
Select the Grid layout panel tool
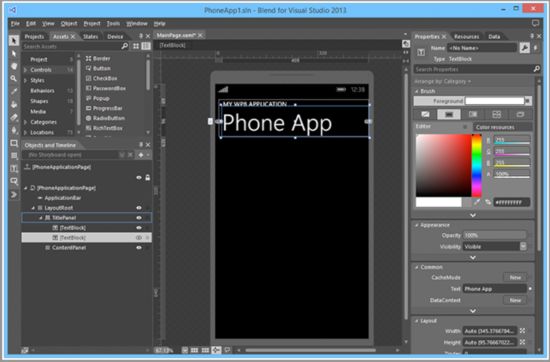(x=14, y=156)
